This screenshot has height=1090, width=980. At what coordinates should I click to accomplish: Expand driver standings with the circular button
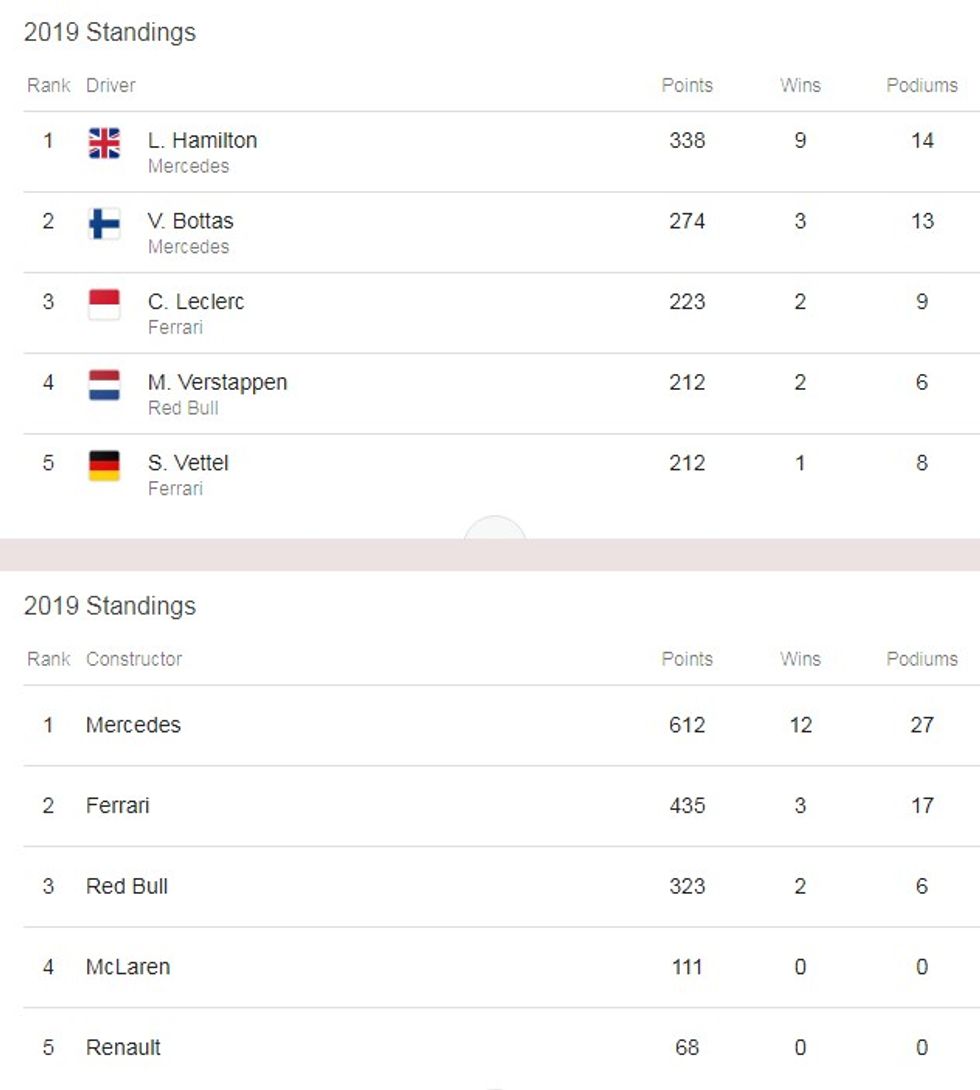coord(494,530)
